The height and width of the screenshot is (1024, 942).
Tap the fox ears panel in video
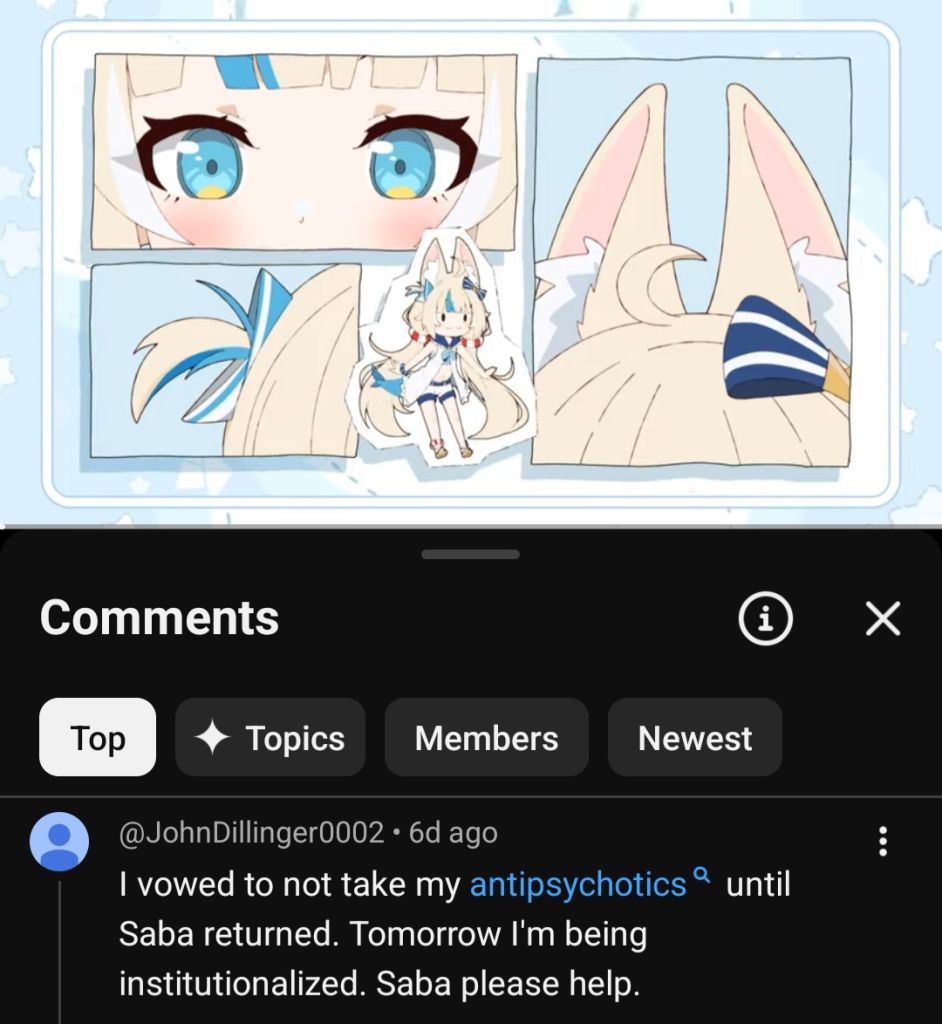click(692, 261)
